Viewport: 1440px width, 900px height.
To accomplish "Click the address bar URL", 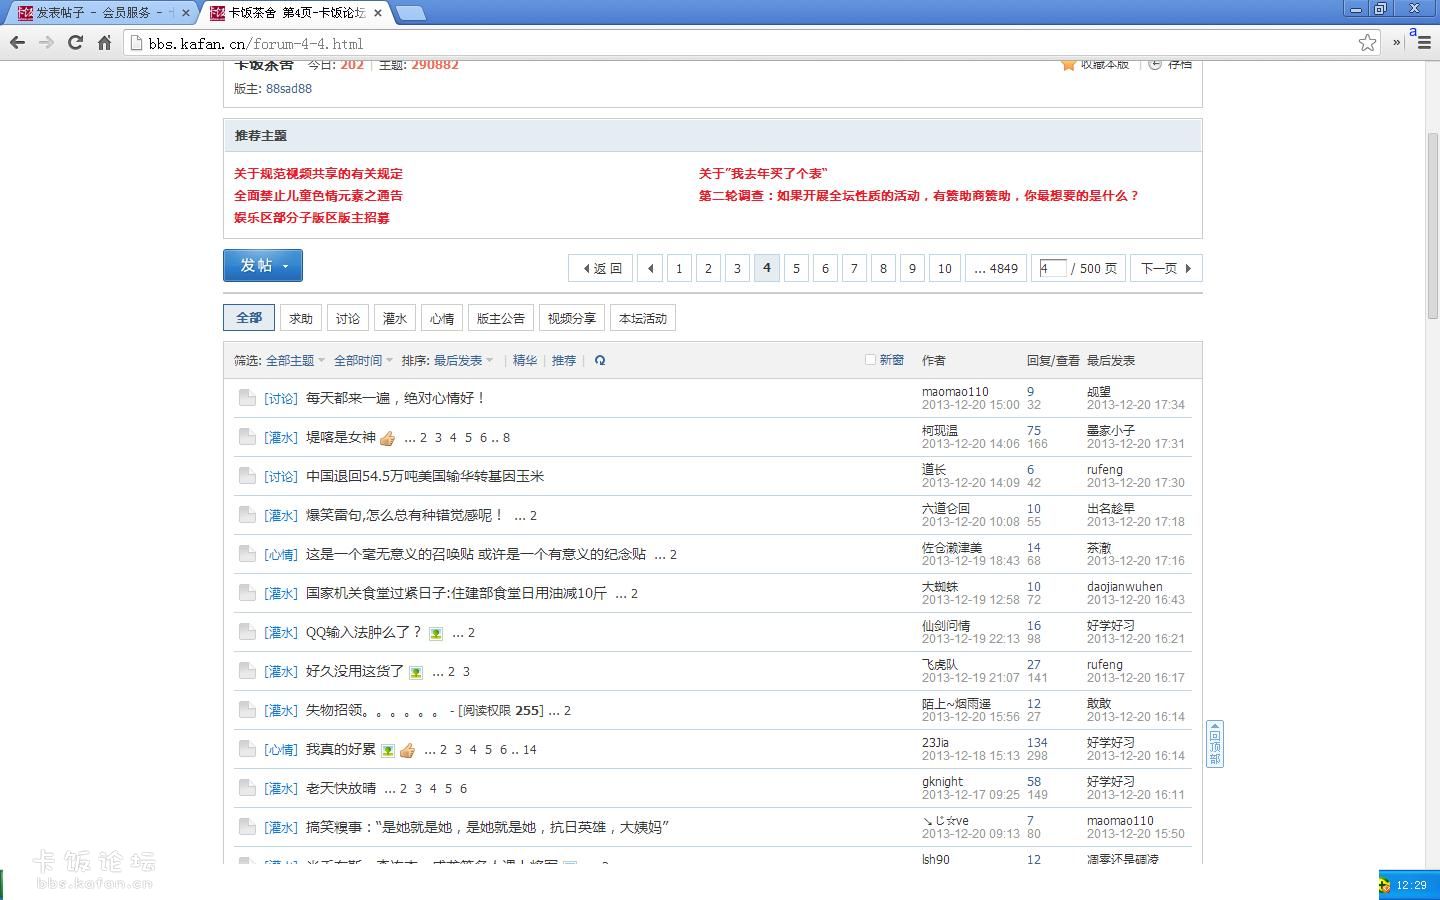I will tap(256, 43).
